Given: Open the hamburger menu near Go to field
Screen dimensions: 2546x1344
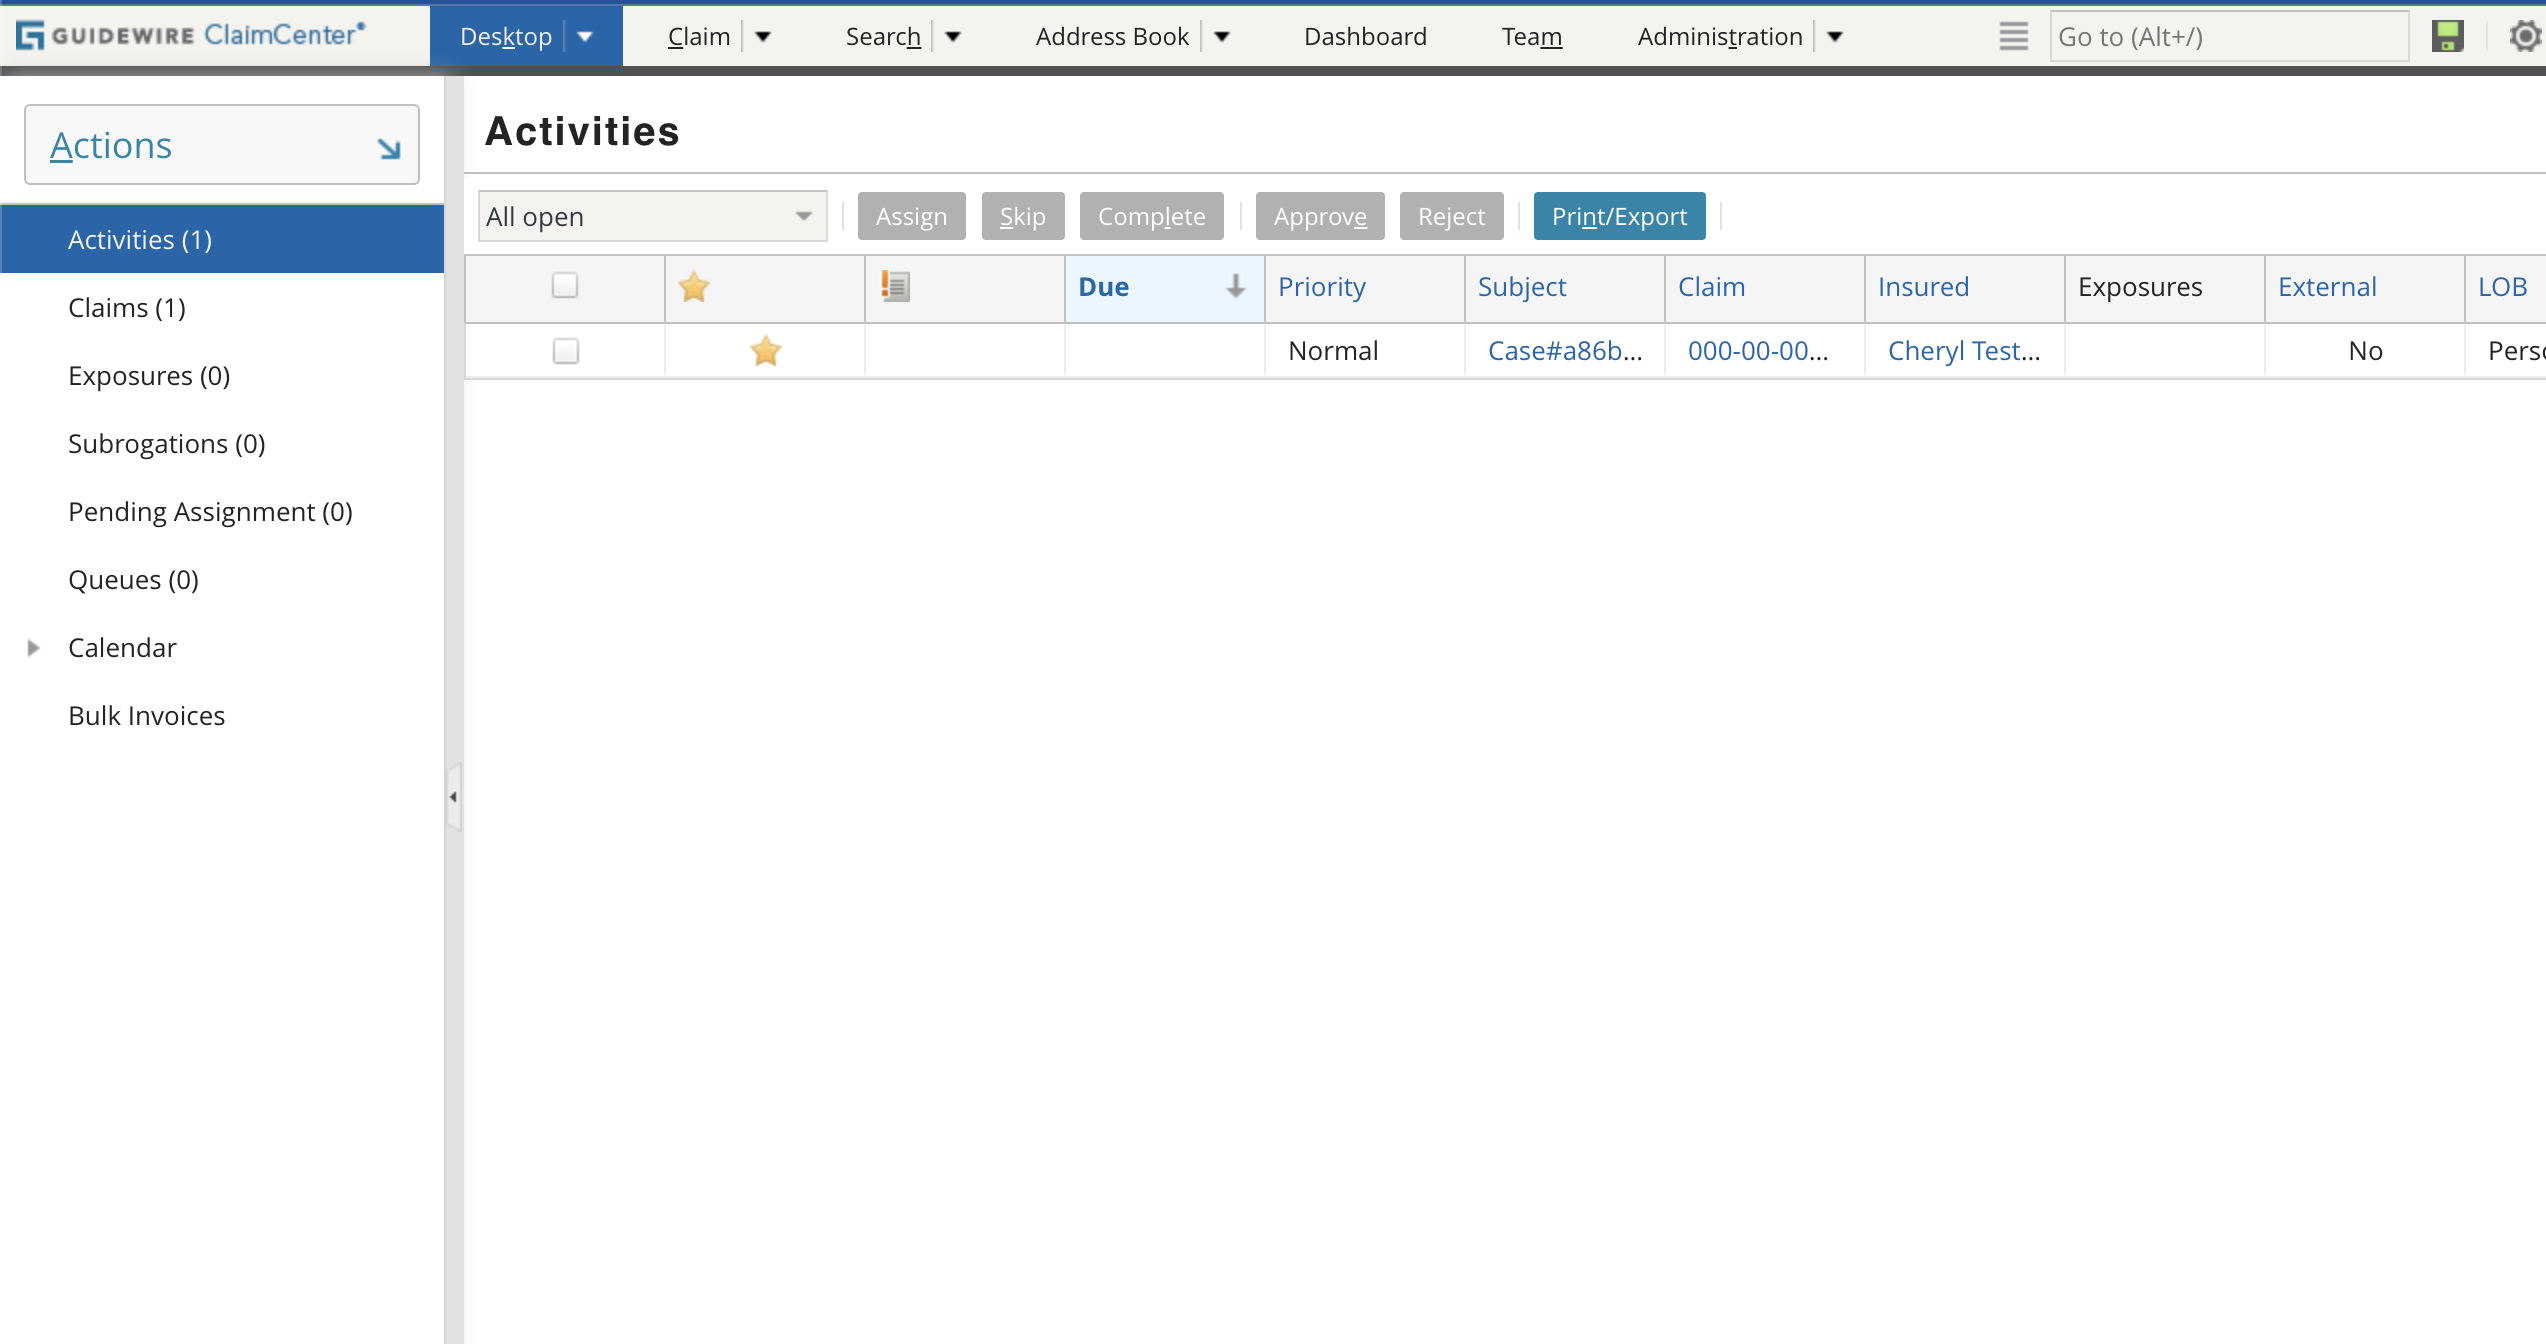Looking at the screenshot, I should (2013, 36).
